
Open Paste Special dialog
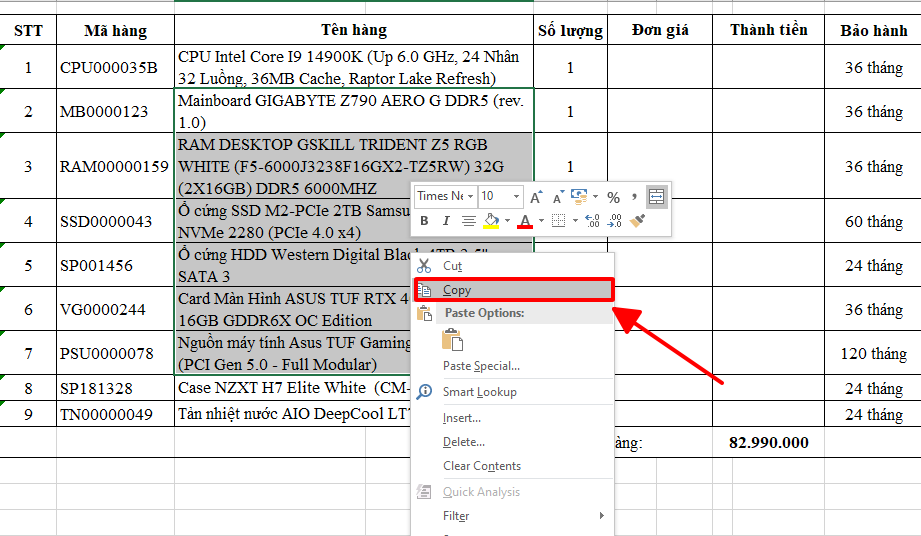[x=513, y=366]
